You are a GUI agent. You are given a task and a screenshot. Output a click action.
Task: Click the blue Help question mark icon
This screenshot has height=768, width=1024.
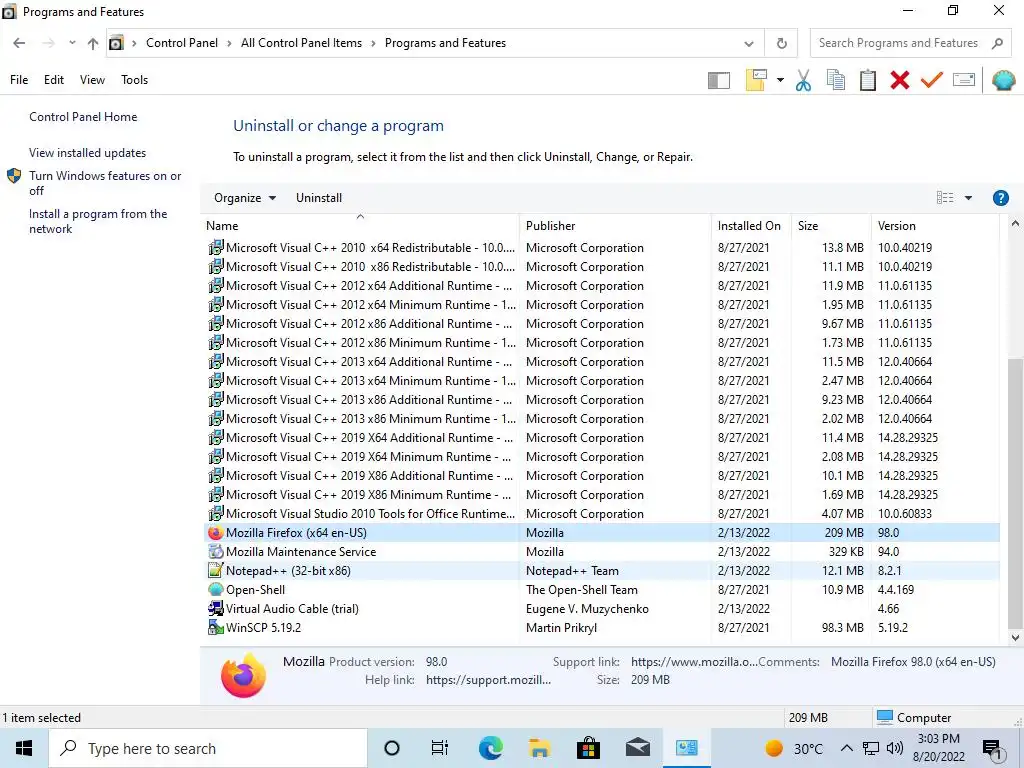tap(1000, 198)
